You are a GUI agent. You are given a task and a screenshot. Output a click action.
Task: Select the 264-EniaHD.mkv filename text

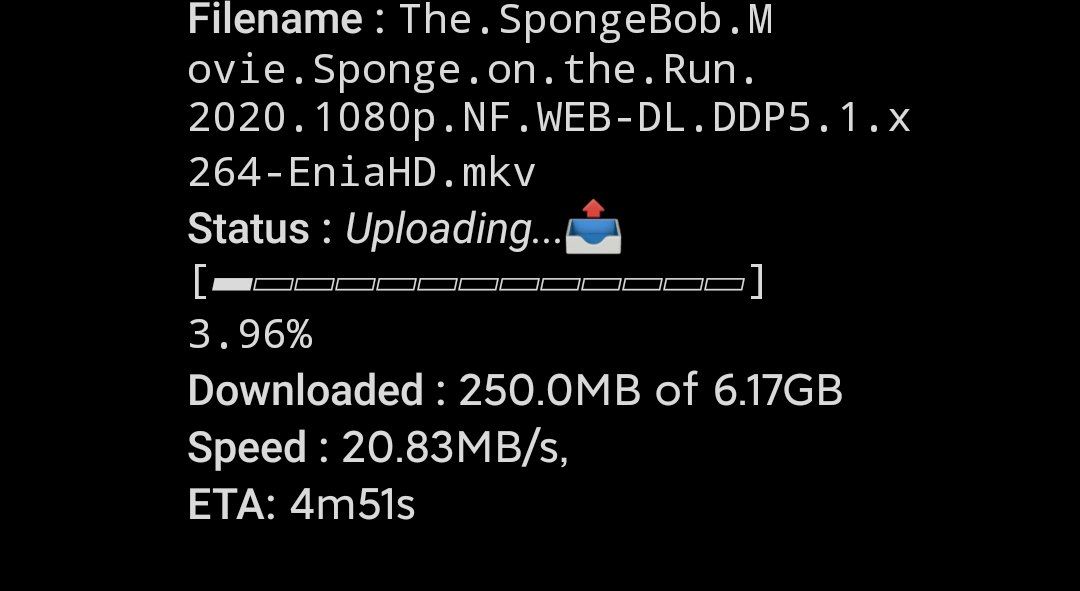(x=362, y=173)
